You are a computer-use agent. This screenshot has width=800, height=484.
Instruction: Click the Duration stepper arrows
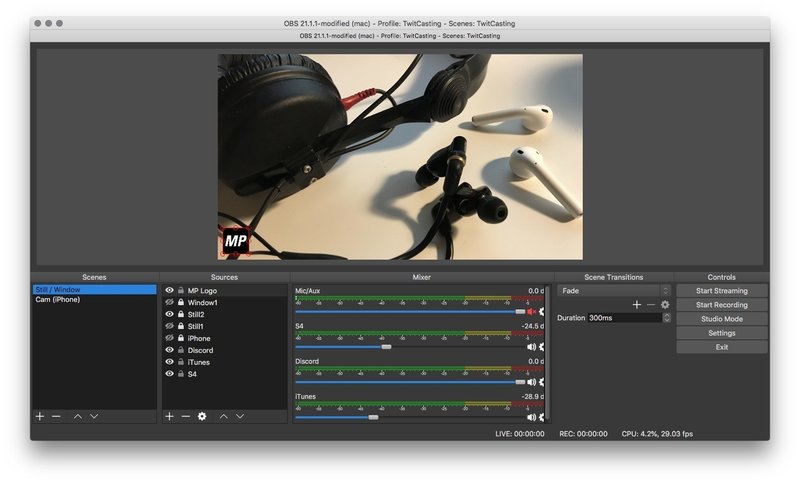click(x=666, y=317)
